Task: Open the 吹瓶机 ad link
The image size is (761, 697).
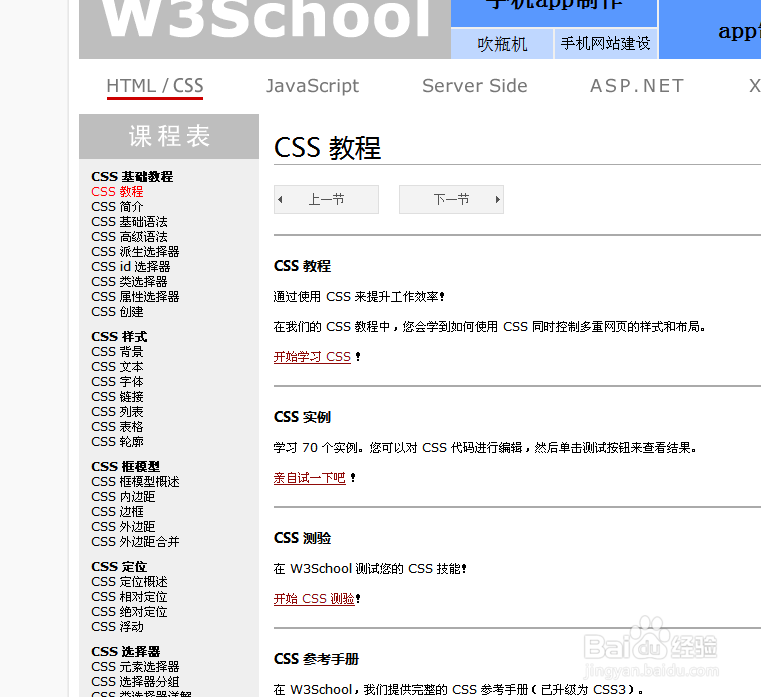Action: (x=502, y=44)
